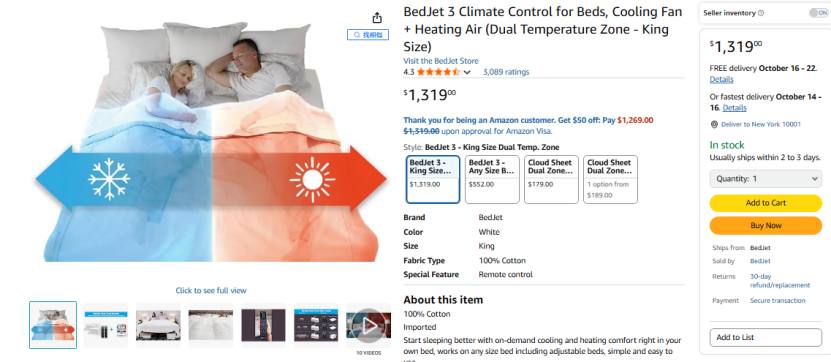Click the Buy Now button
The image size is (831, 362).
(x=765, y=225)
